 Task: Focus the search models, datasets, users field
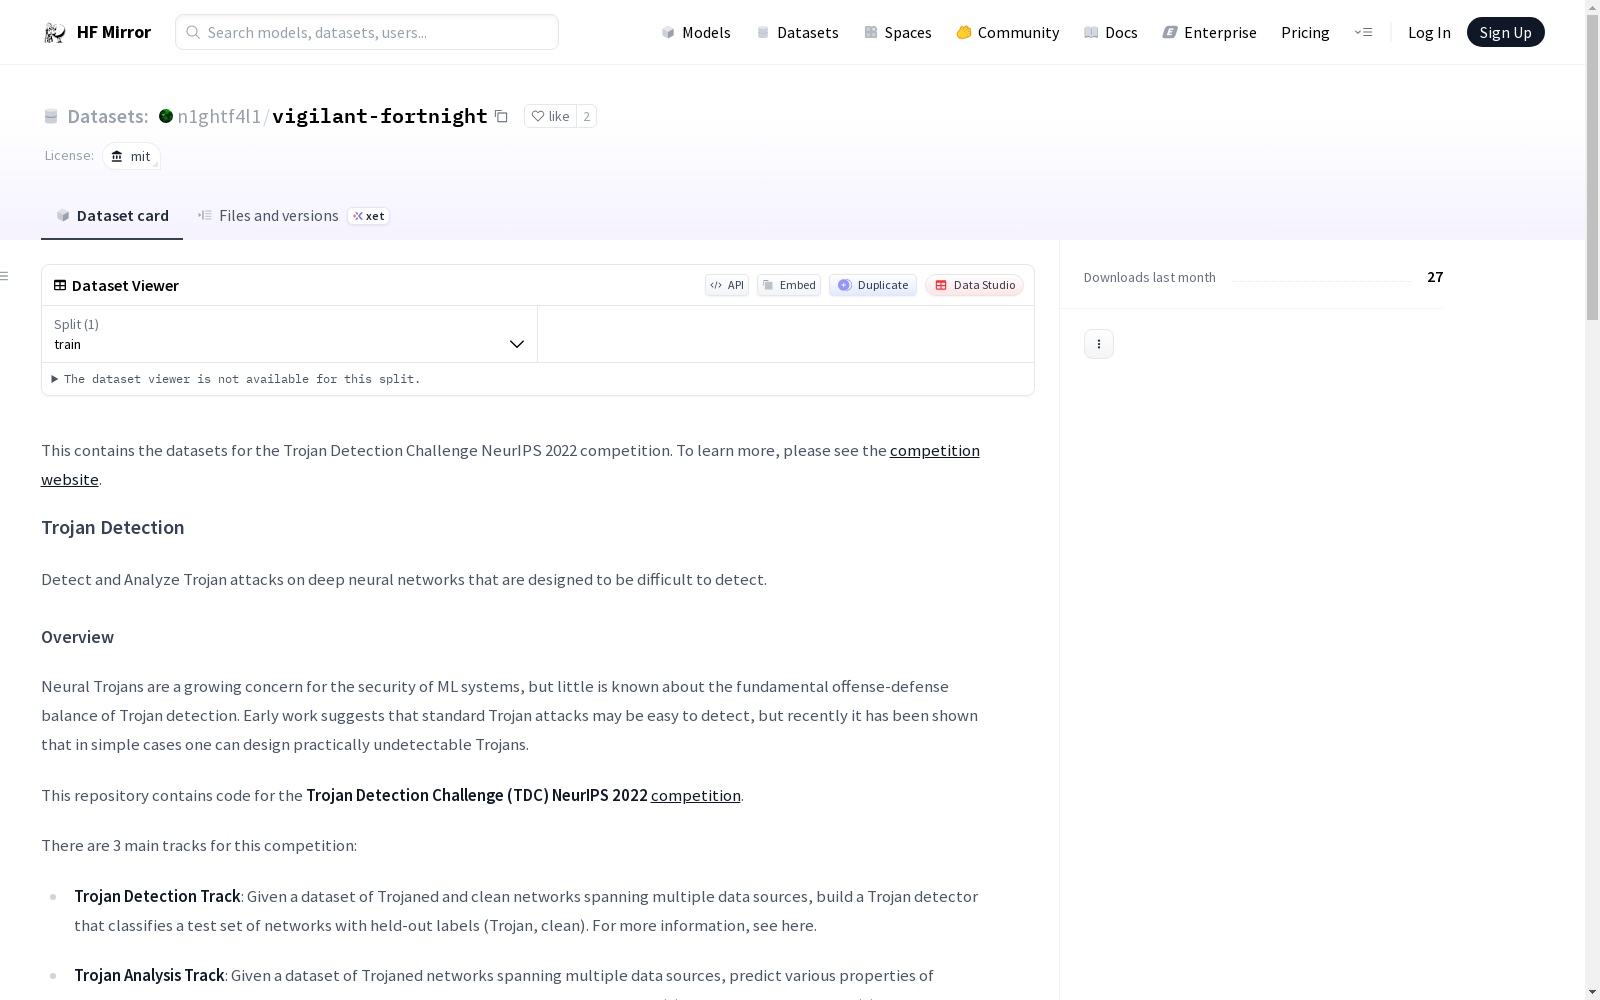[x=367, y=32]
